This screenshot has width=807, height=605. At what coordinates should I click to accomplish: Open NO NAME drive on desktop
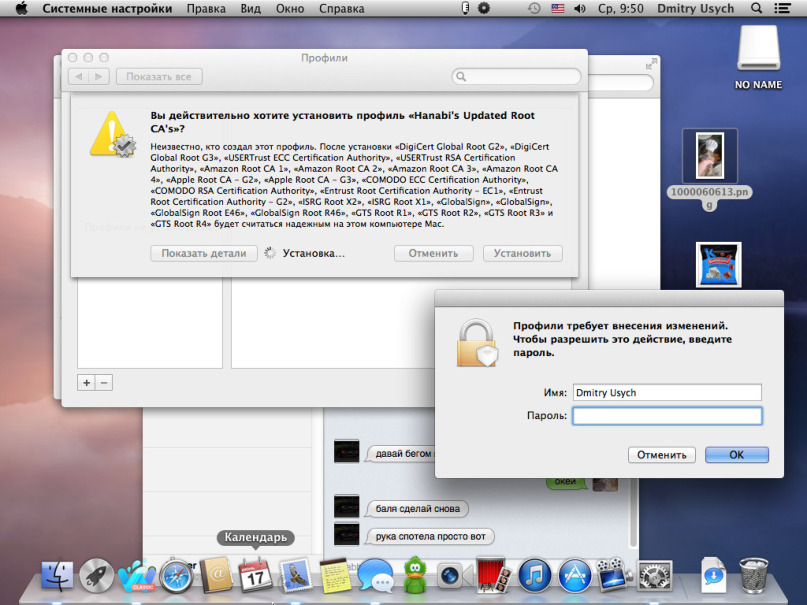[758, 58]
